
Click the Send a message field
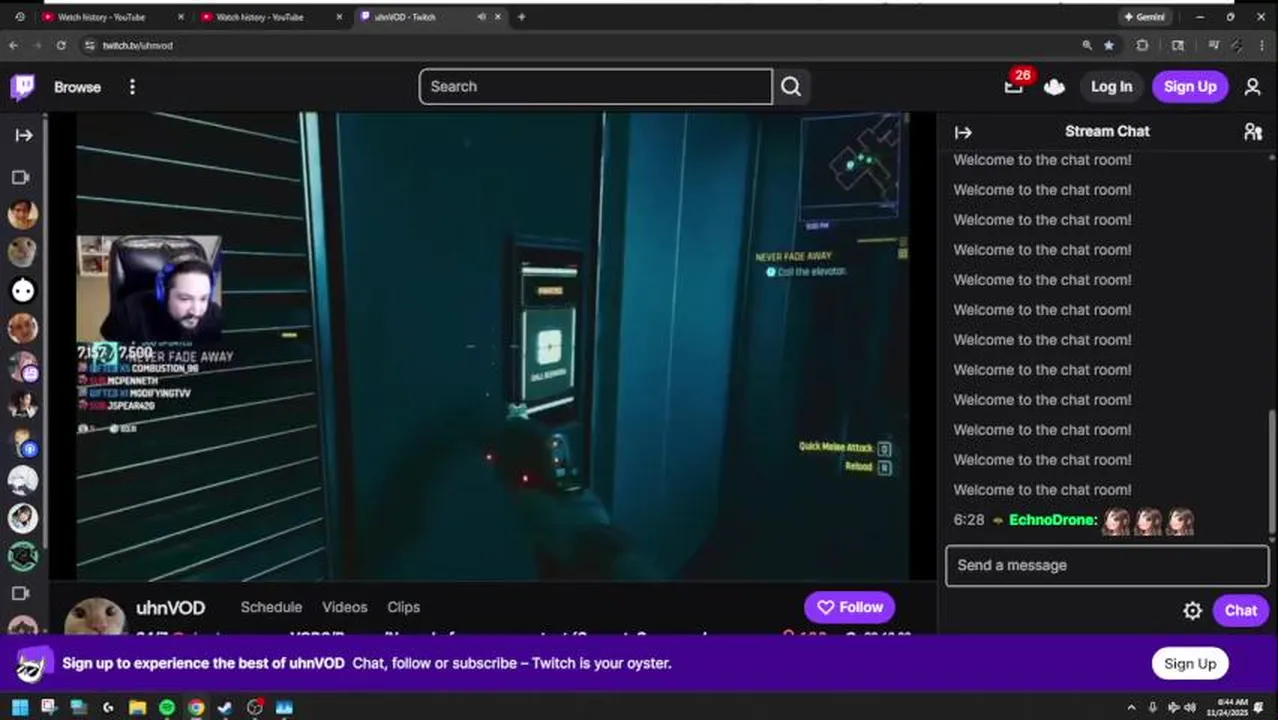coord(1107,565)
